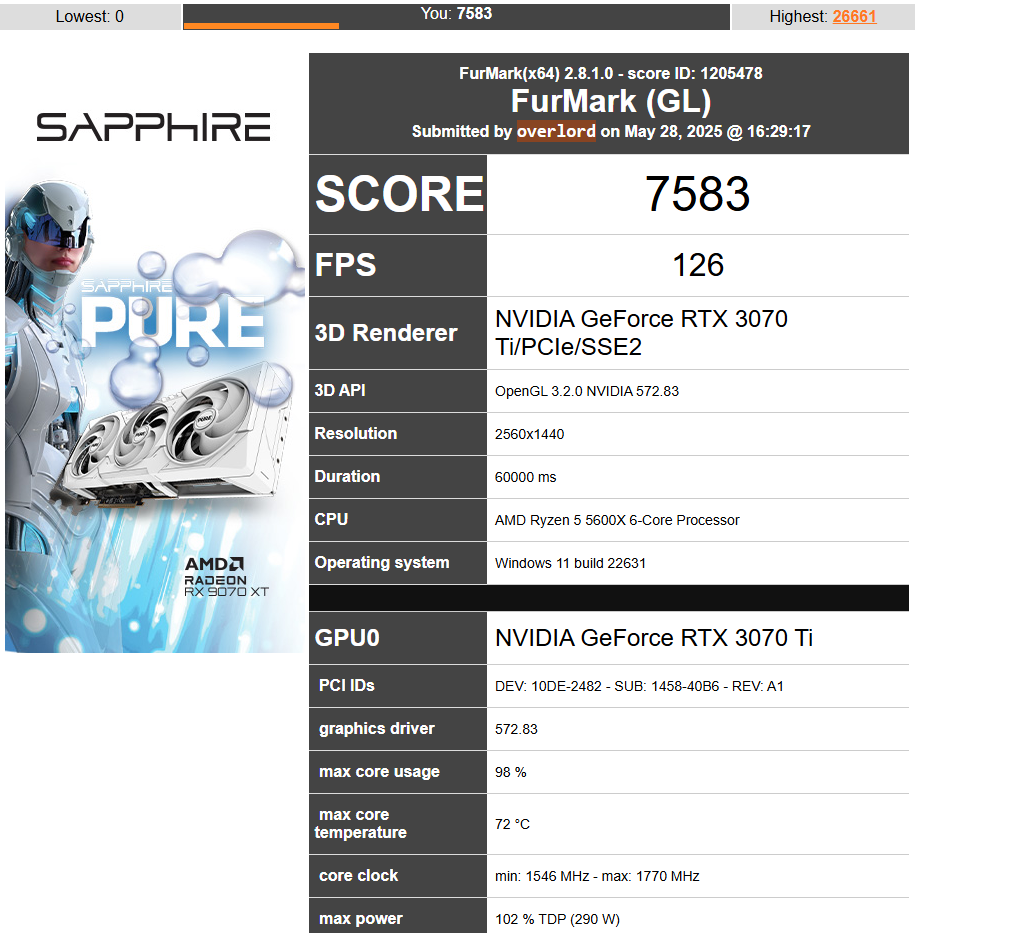This screenshot has height=933, width=1023.
Task: Select the max core usage value 98 %
Action: tap(510, 772)
